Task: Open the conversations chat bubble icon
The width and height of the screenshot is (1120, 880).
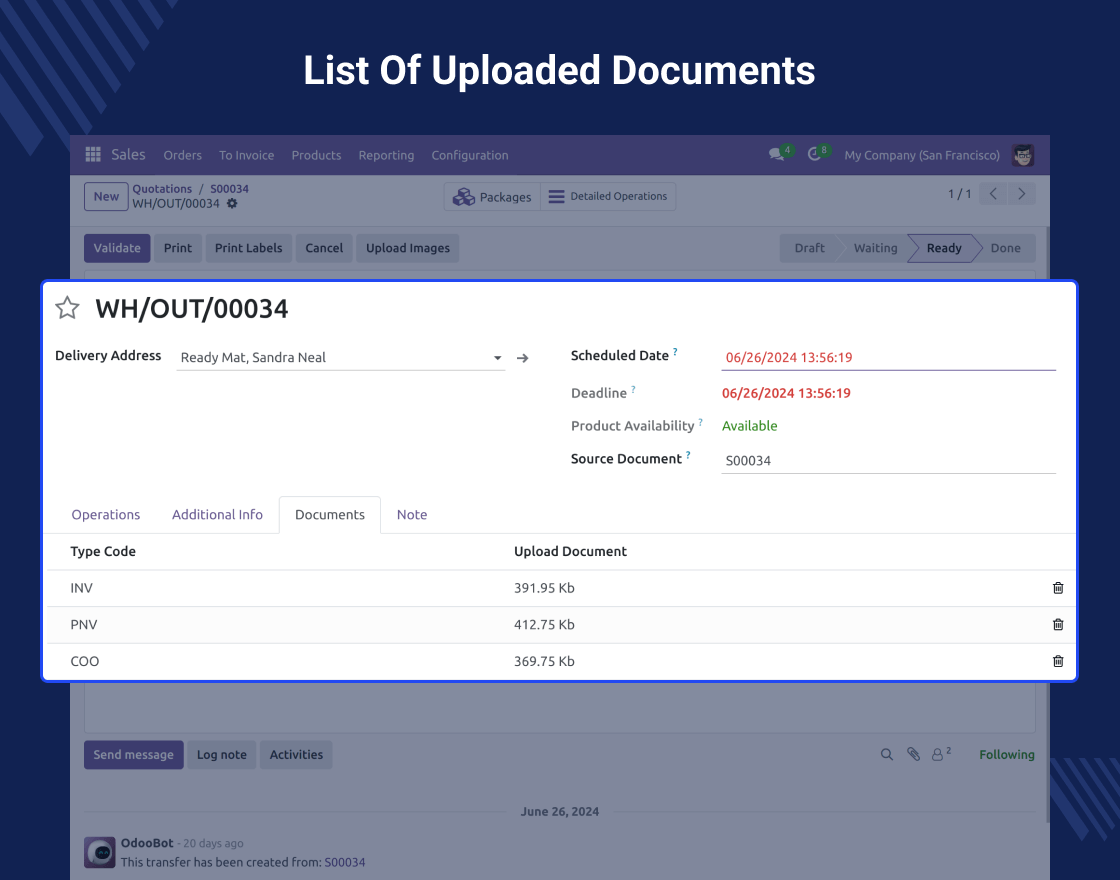Action: click(x=776, y=154)
